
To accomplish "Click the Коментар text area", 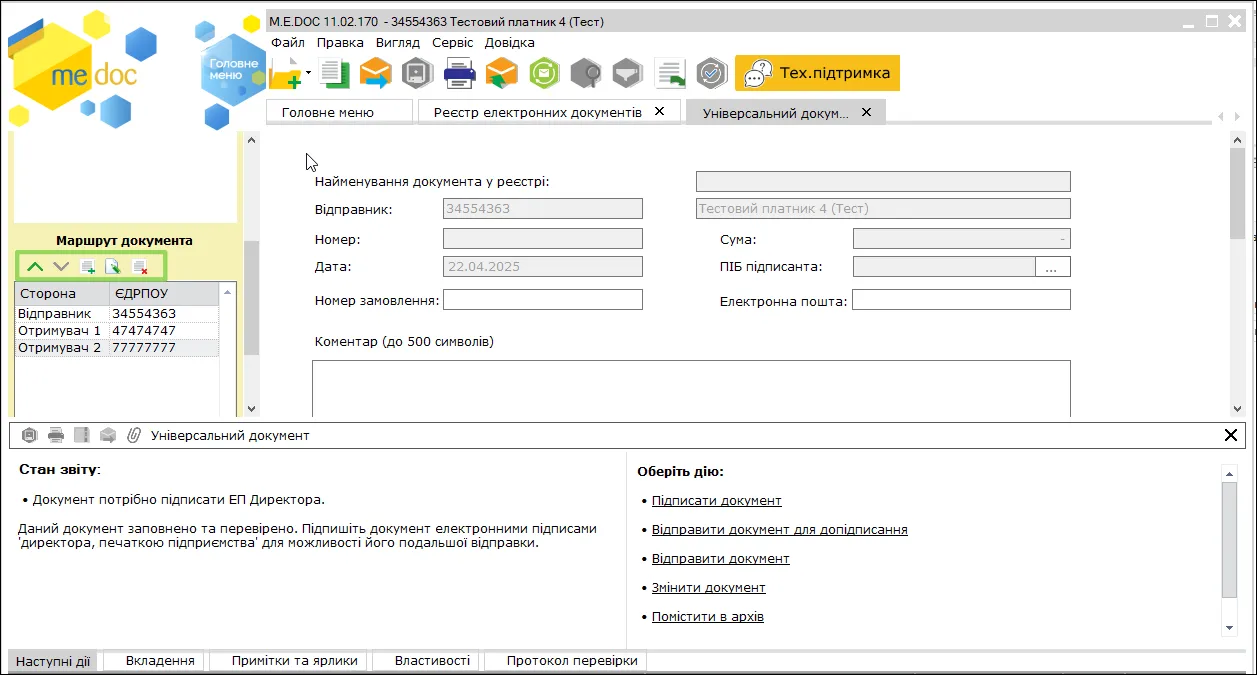I will [691, 388].
